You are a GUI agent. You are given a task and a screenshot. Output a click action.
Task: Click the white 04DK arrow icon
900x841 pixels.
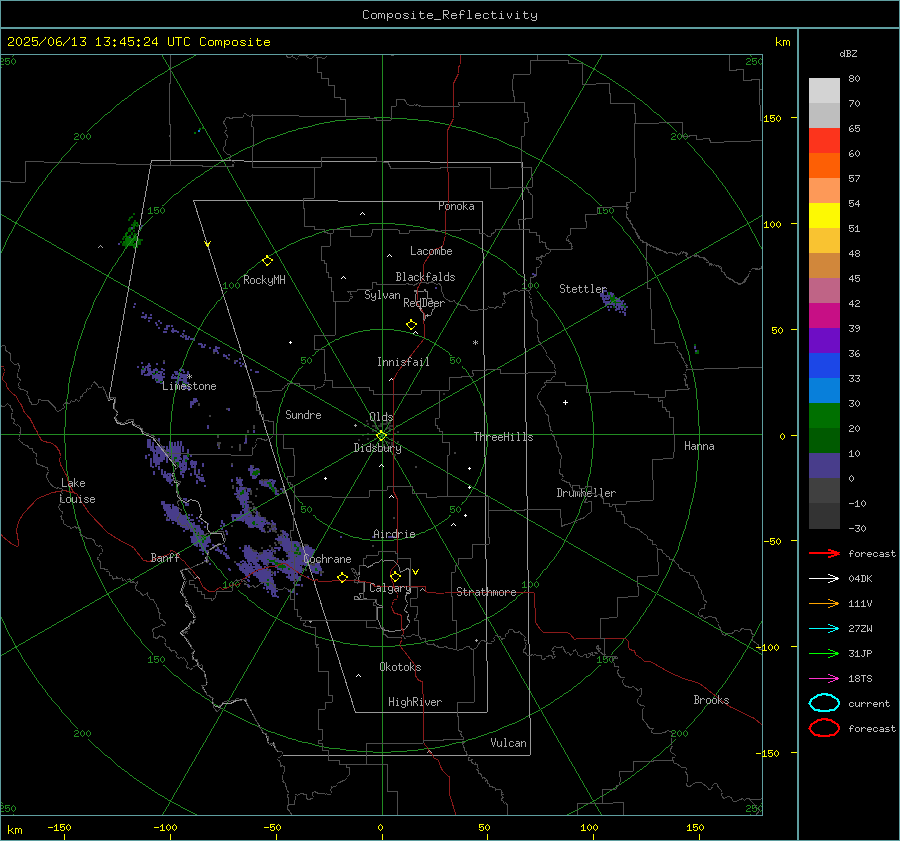click(824, 579)
